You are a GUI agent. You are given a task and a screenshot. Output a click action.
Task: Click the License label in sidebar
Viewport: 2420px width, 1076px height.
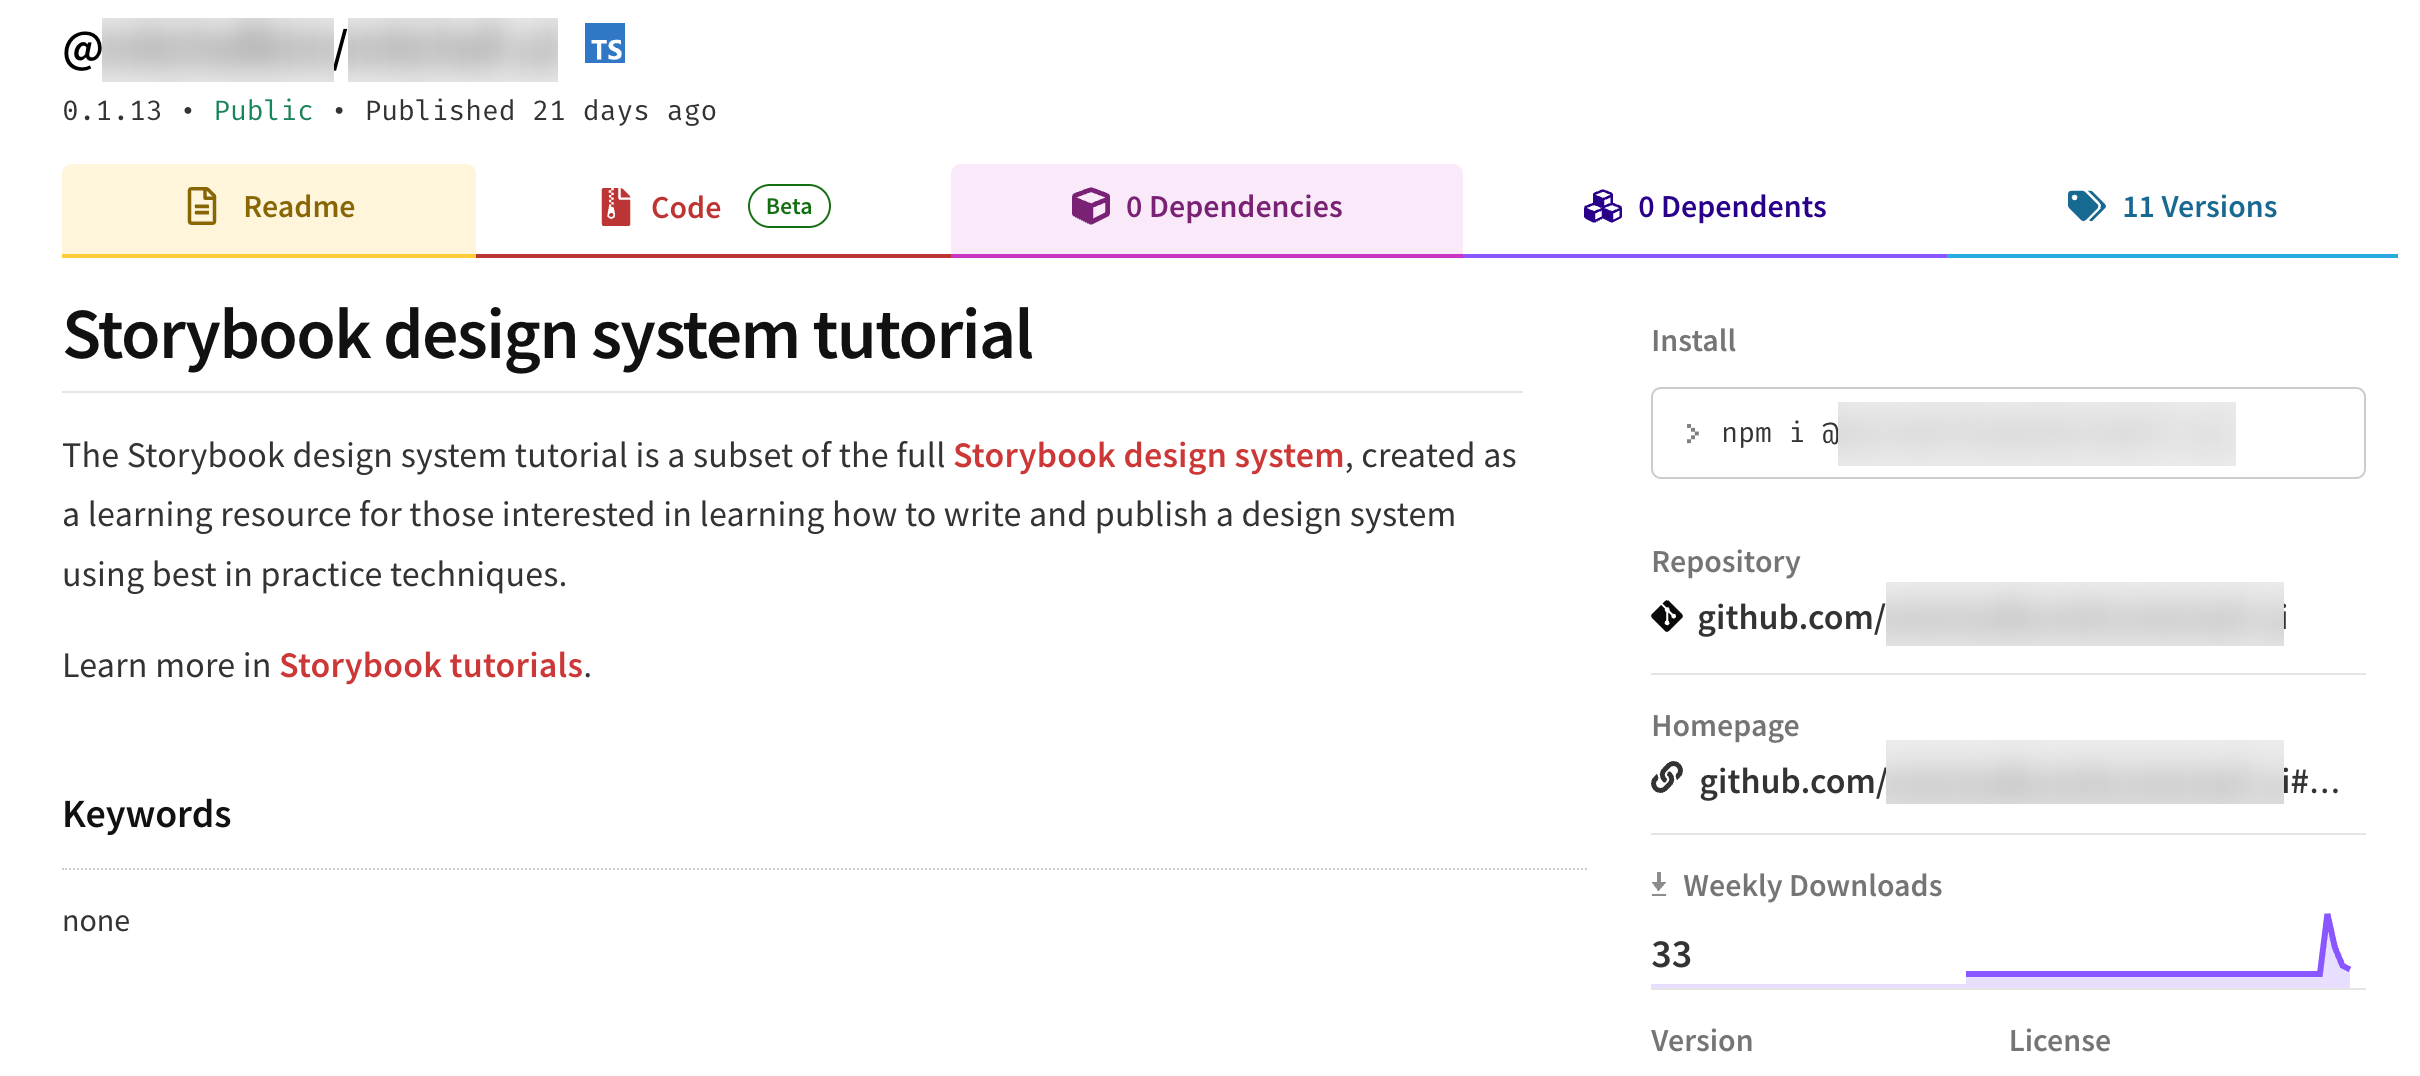click(x=2060, y=1040)
